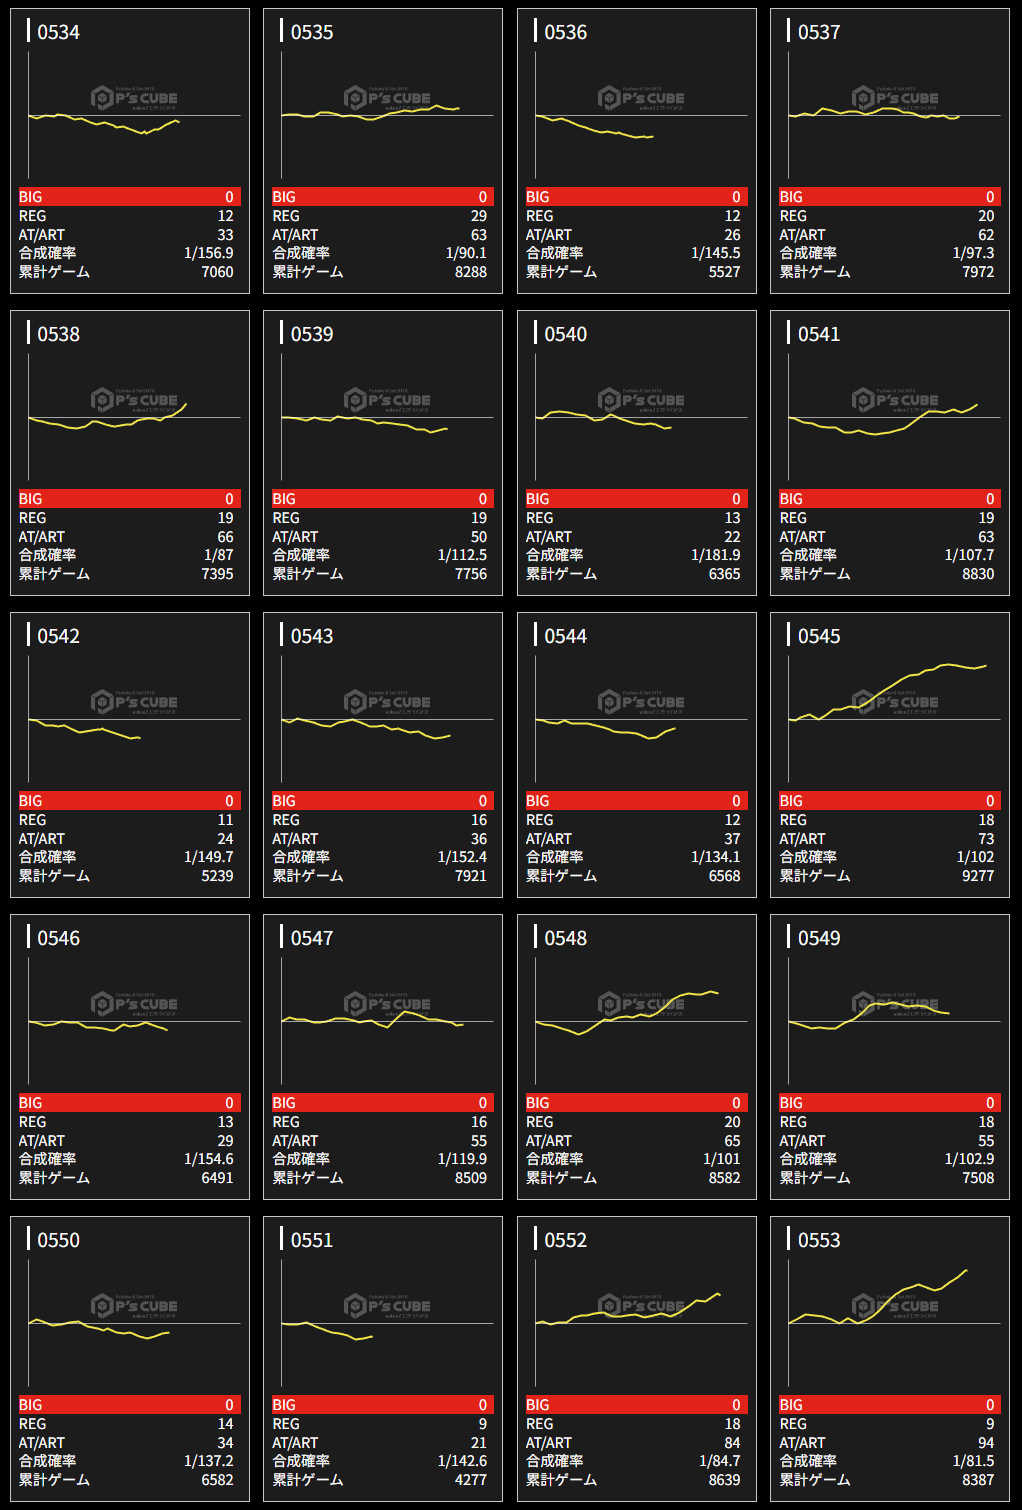Image resolution: width=1022 pixels, height=1510 pixels.
Task: Click P's CUBE watermark on machine 0544
Action: click(x=641, y=702)
